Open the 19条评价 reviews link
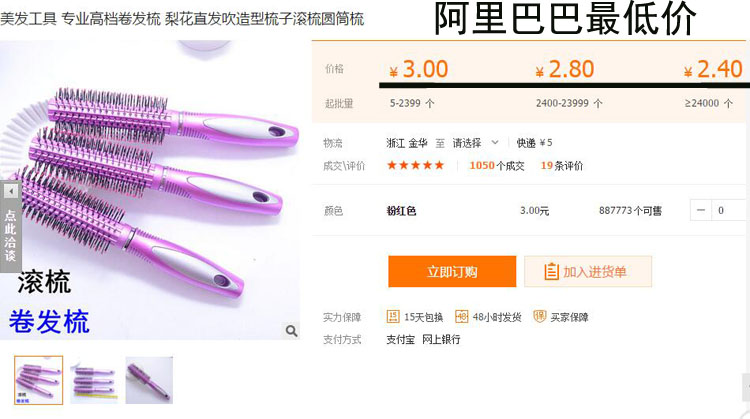The height and width of the screenshot is (419, 750). [x=562, y=165]
